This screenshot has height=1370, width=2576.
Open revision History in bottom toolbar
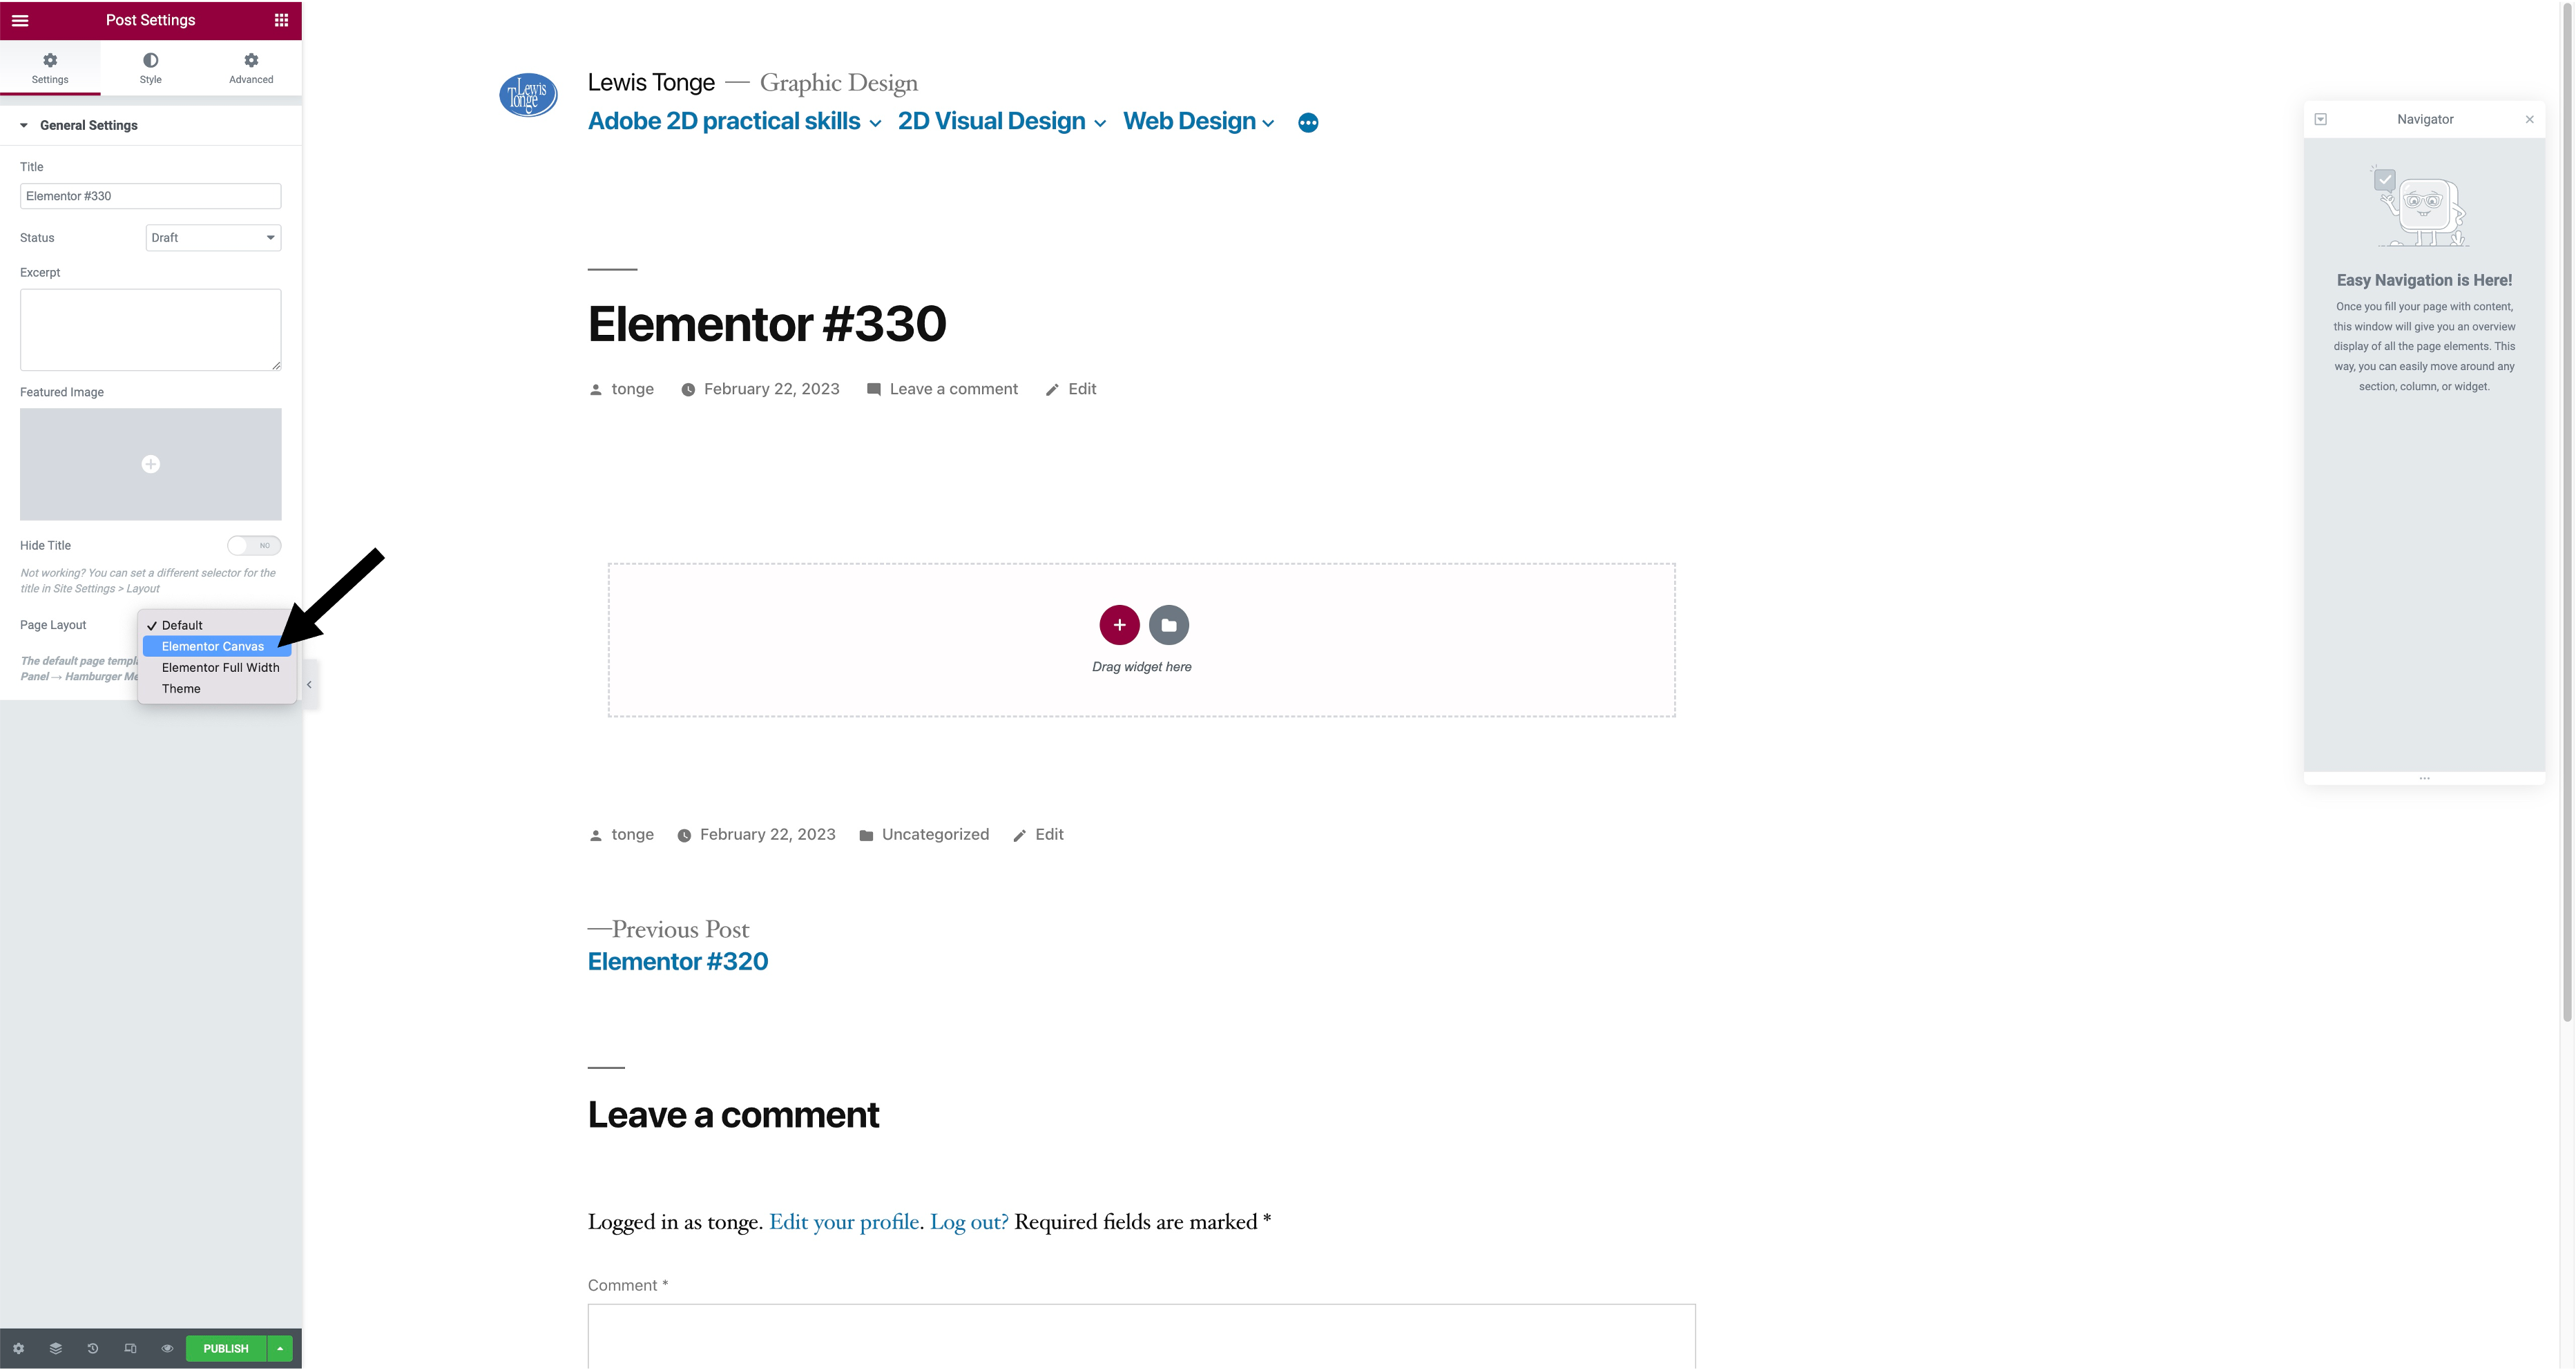93,1348
